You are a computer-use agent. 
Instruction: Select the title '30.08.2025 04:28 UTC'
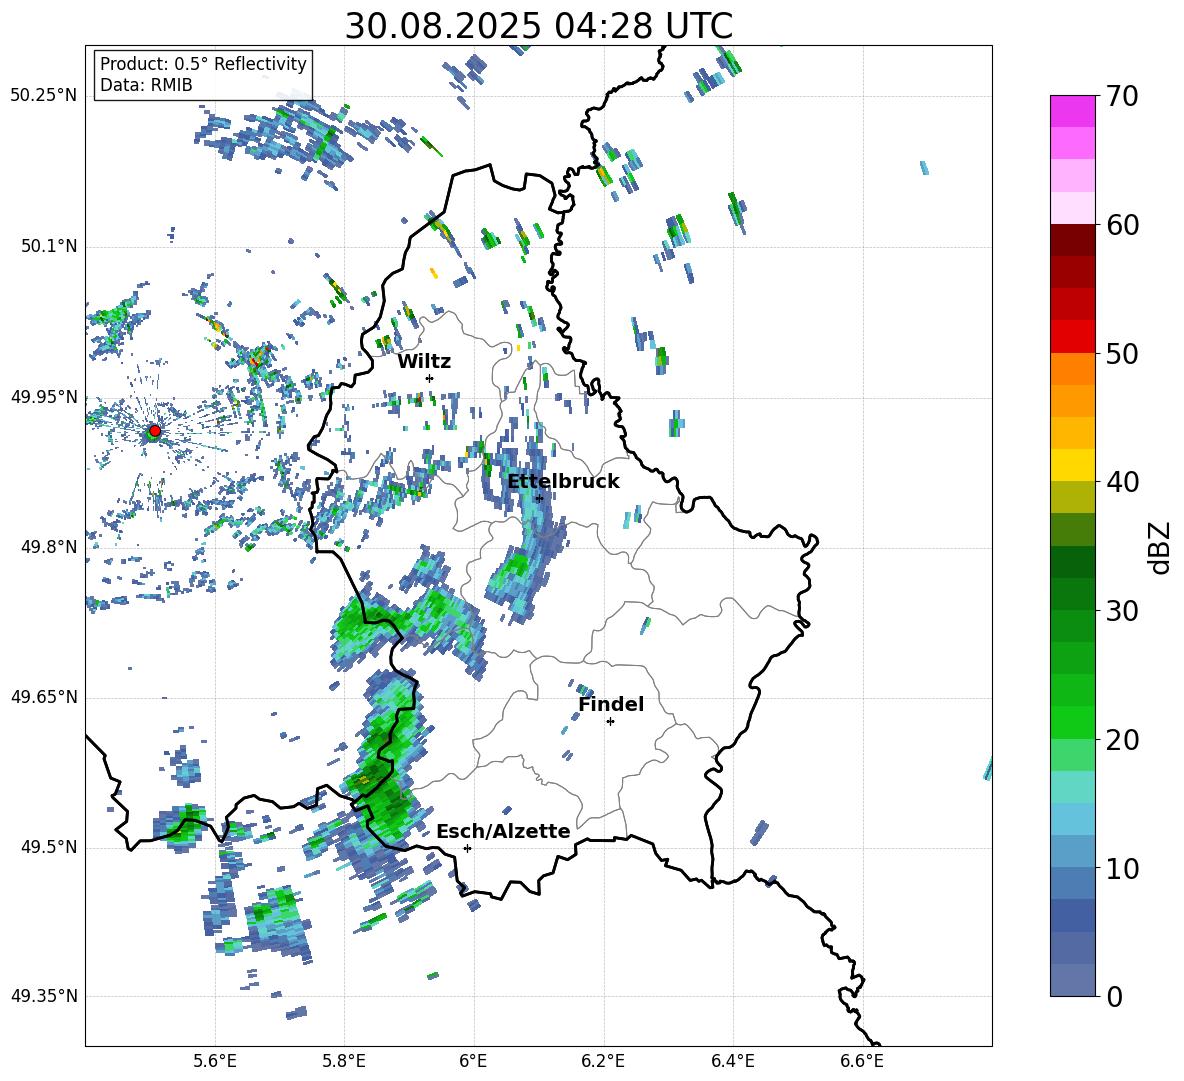539,26
